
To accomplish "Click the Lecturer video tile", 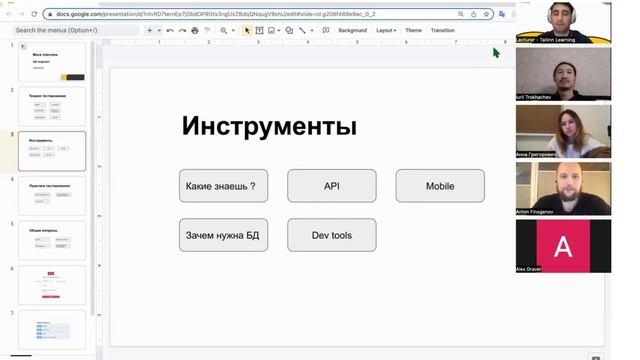I will point(563,22).
